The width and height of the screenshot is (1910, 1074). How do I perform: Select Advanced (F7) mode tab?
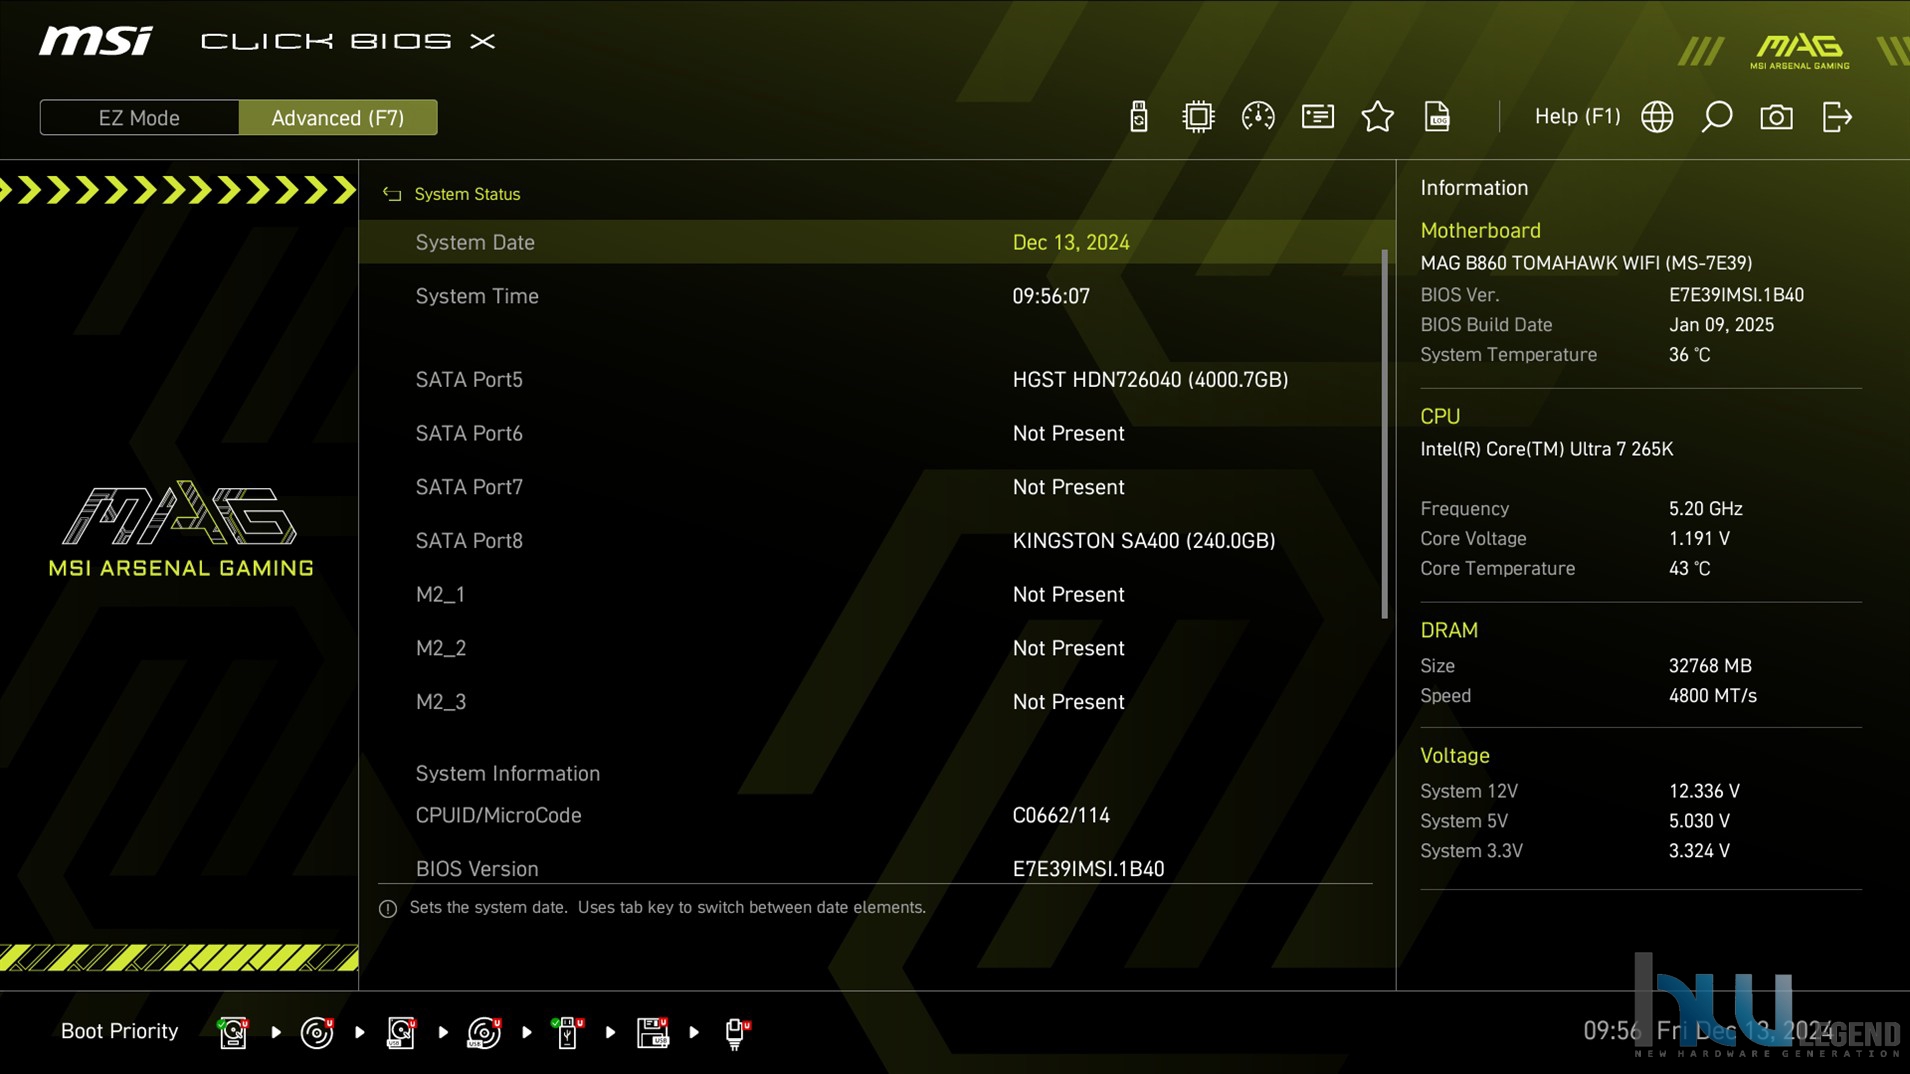[x=338, y=117]
